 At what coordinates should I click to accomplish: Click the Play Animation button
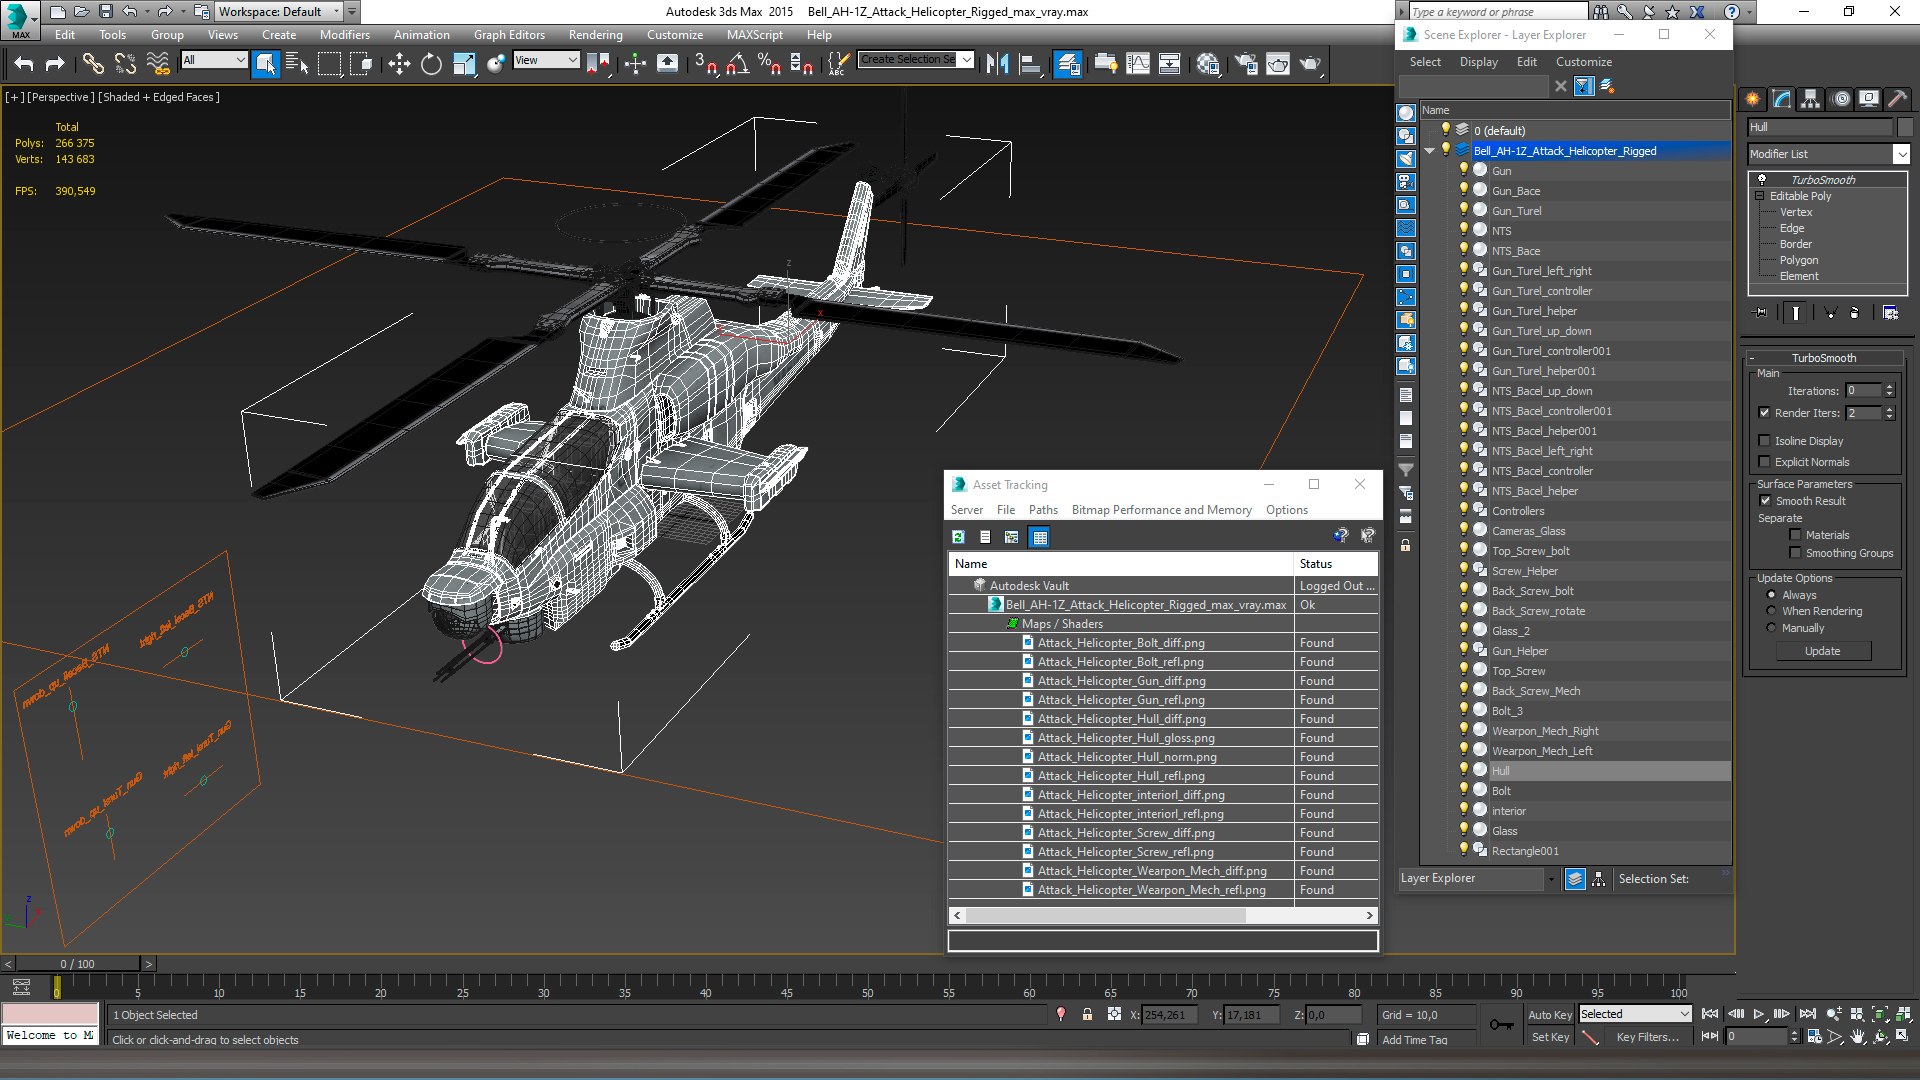1758,1014
